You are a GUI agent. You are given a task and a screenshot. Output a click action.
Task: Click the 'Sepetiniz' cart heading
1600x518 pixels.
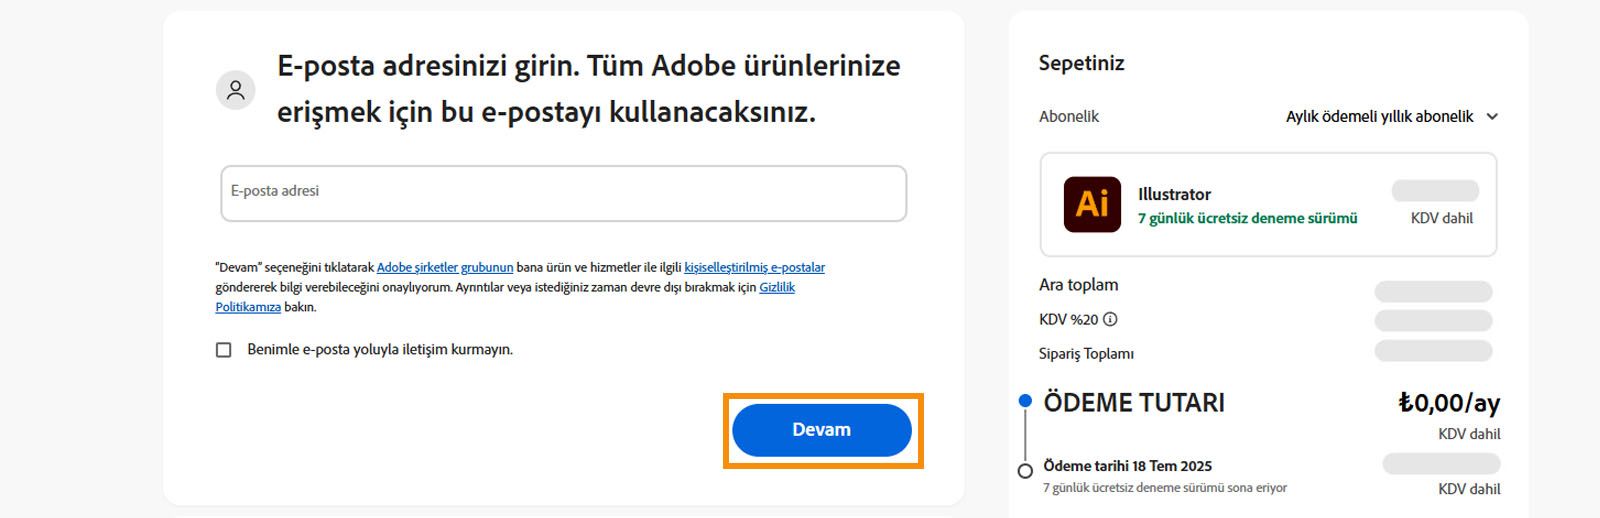pyautogui.click(x=1081, y=63)
